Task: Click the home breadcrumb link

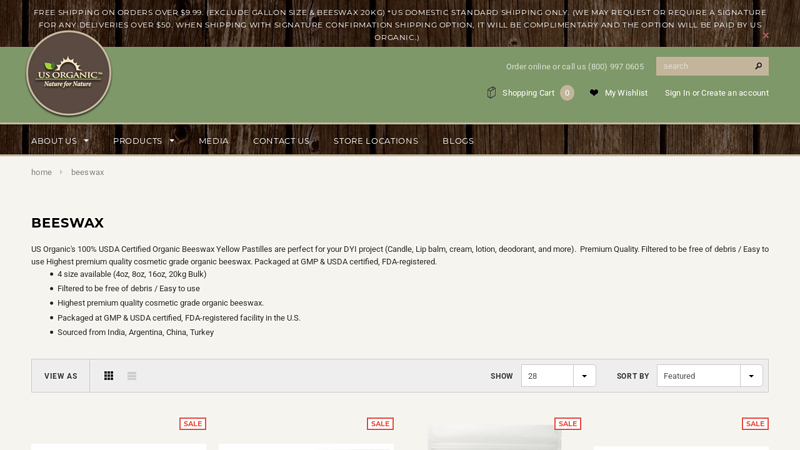Action: tap(41, 172)
